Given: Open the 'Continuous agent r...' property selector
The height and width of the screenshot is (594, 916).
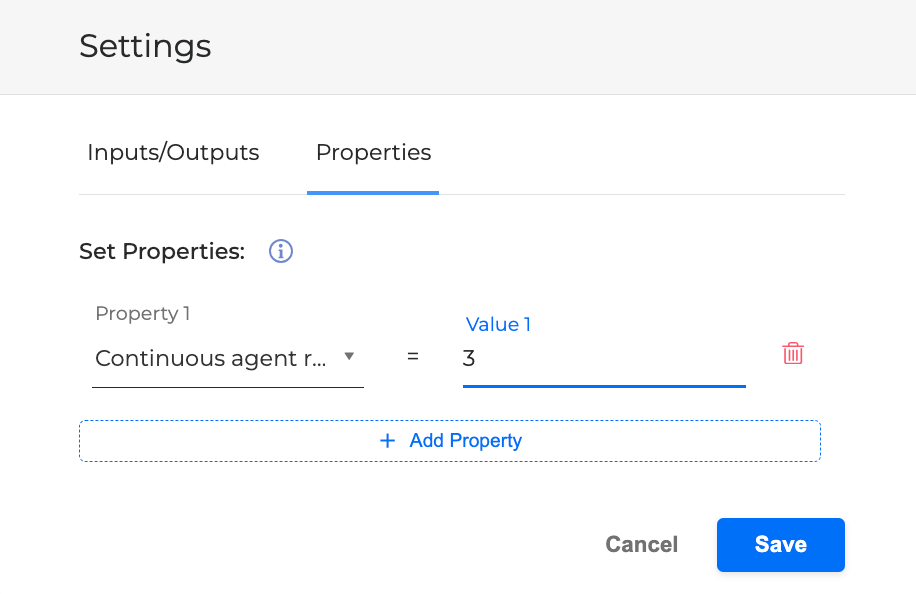Looking at the screenshot, I should [212, 358].
